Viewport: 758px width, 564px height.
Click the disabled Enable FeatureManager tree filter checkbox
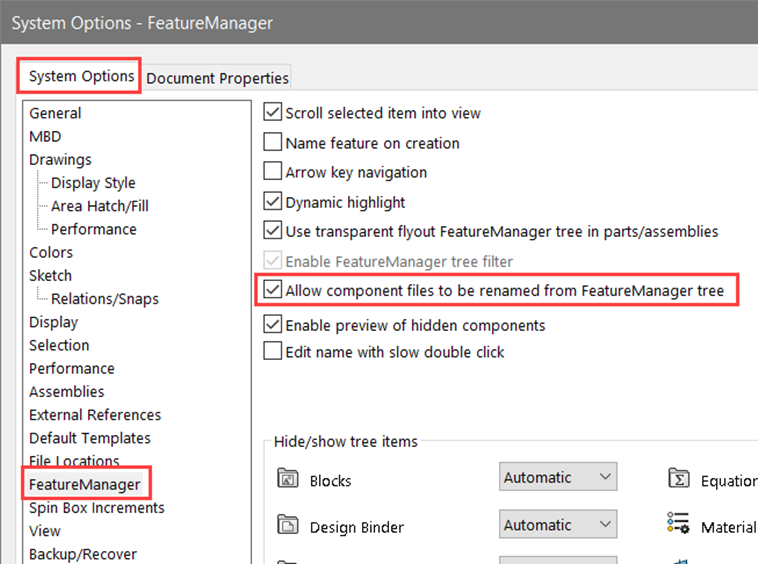pos(272,260)
